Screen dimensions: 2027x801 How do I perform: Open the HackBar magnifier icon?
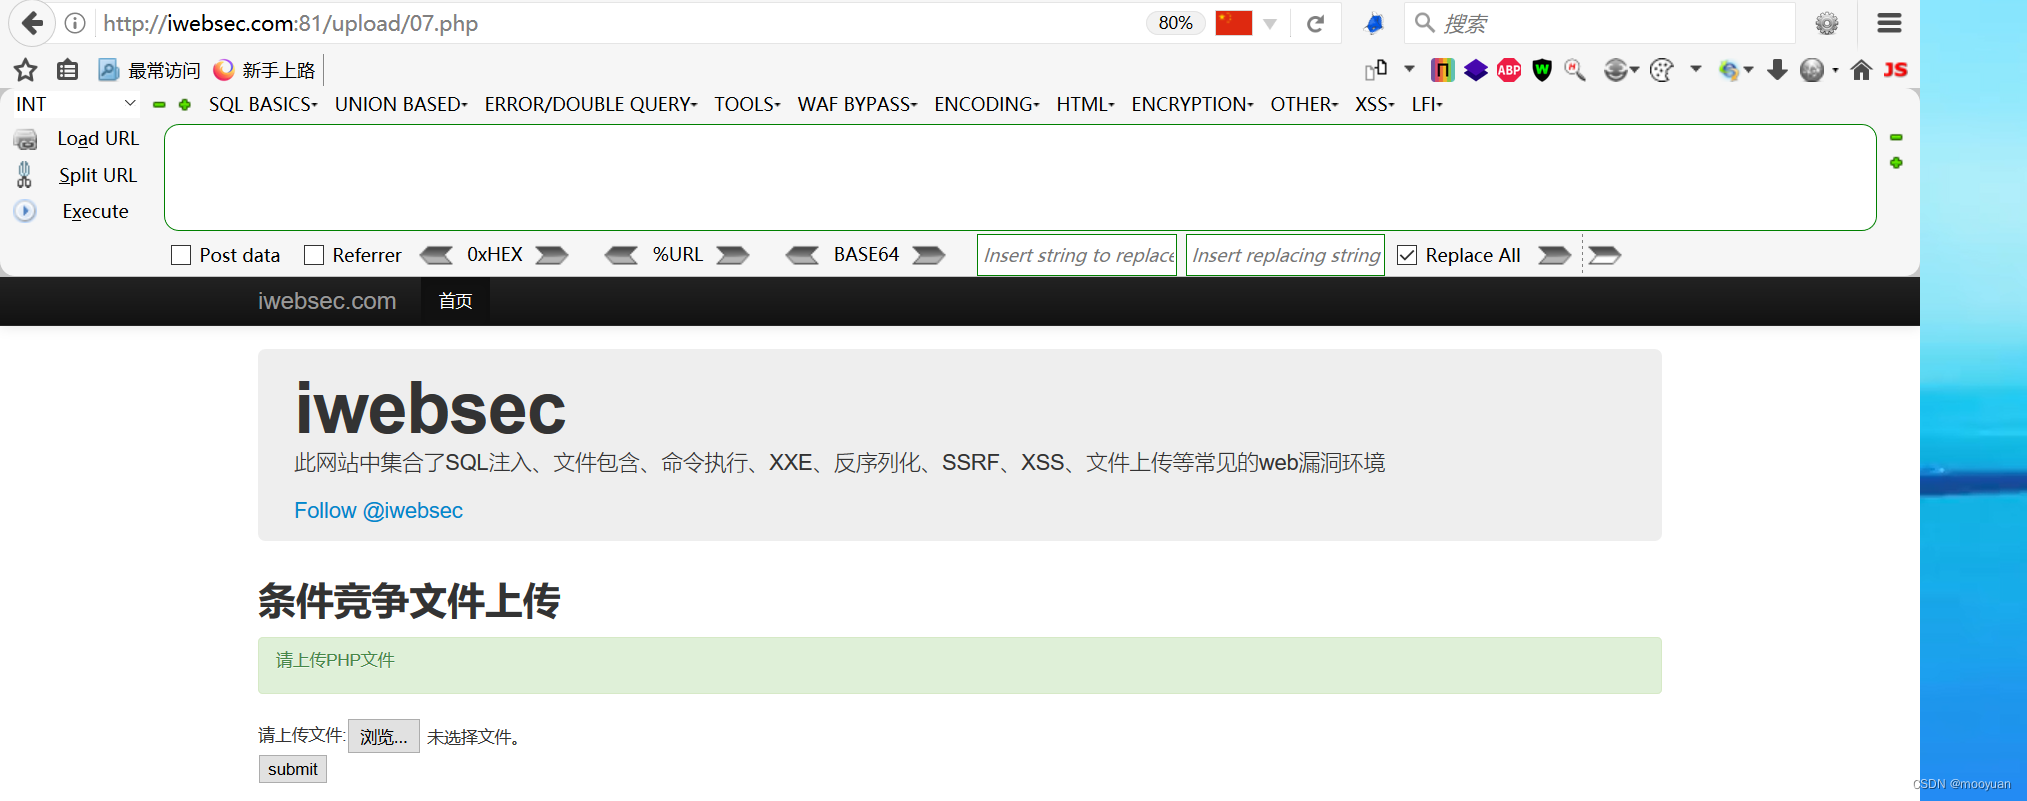[x=1575, y=70]
